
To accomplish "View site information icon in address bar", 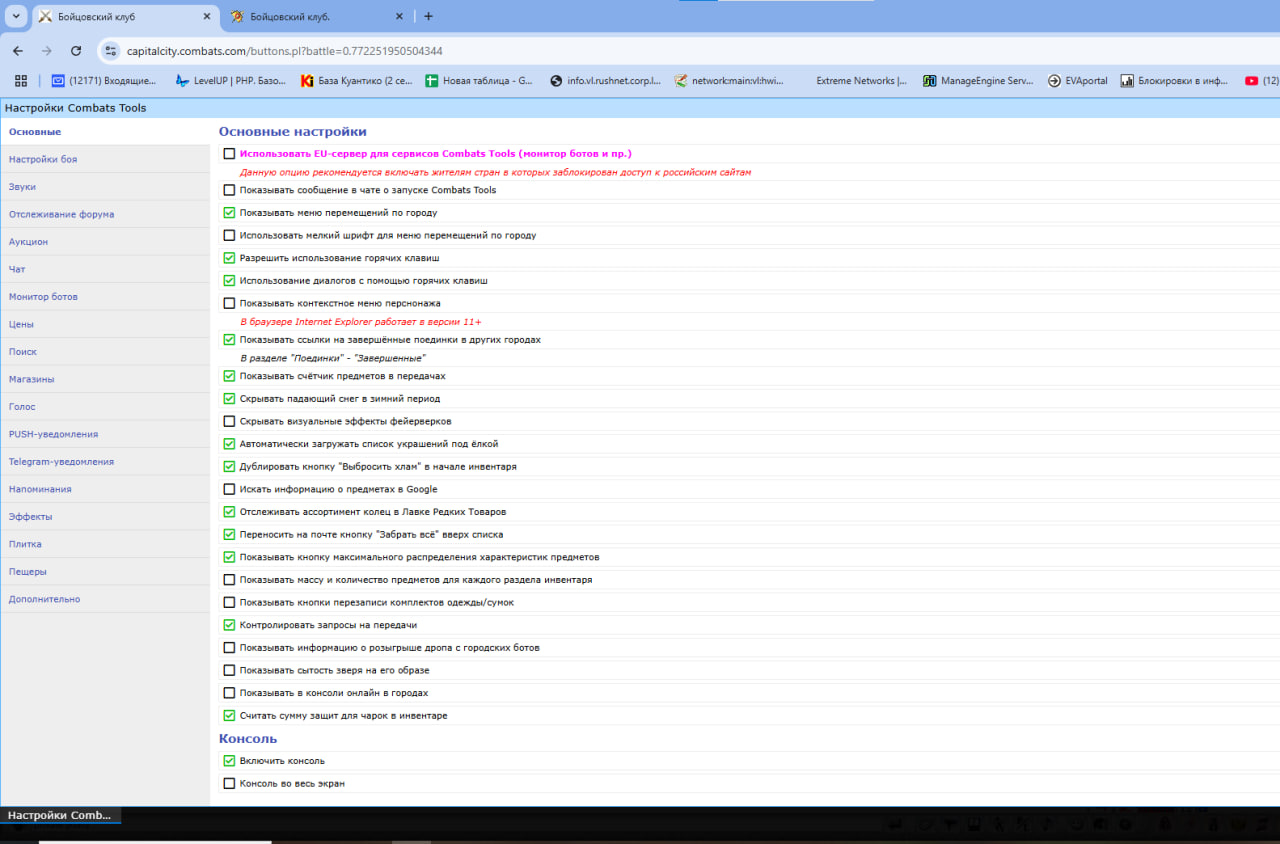I will [111, 51].
